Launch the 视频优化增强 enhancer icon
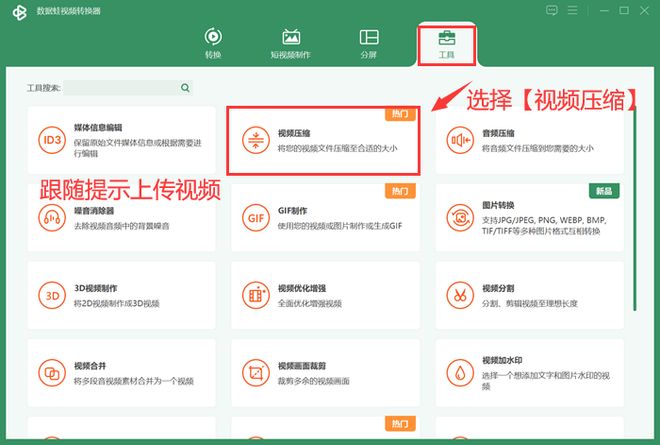Screen dimensions: 660x445 coord(255,295)
